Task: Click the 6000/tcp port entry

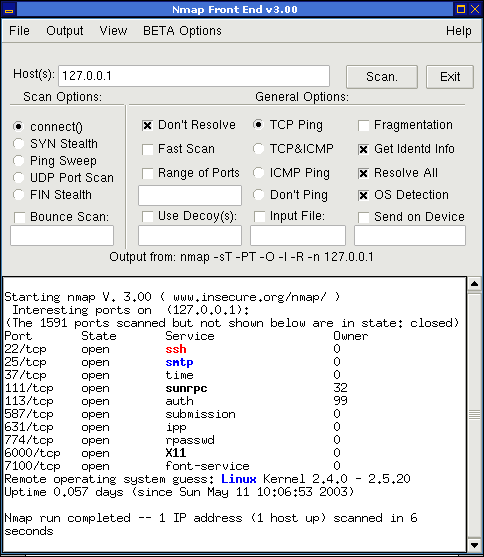Action: pos(32,453)
